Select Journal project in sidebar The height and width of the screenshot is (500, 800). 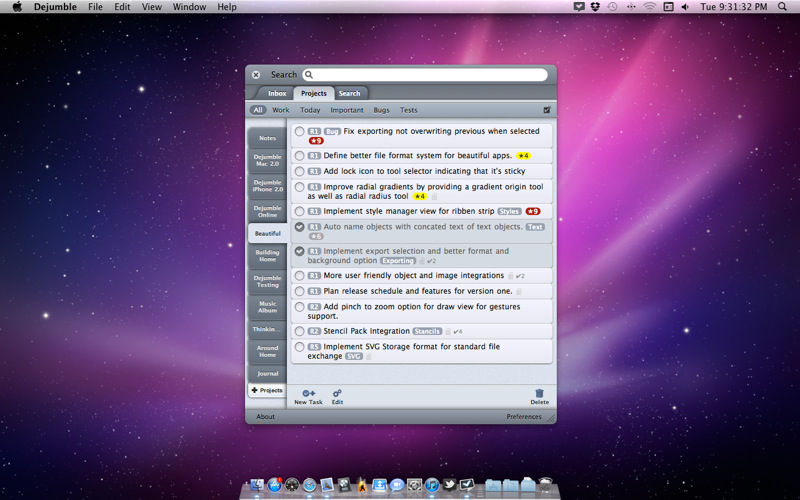(x=267, y=373)
